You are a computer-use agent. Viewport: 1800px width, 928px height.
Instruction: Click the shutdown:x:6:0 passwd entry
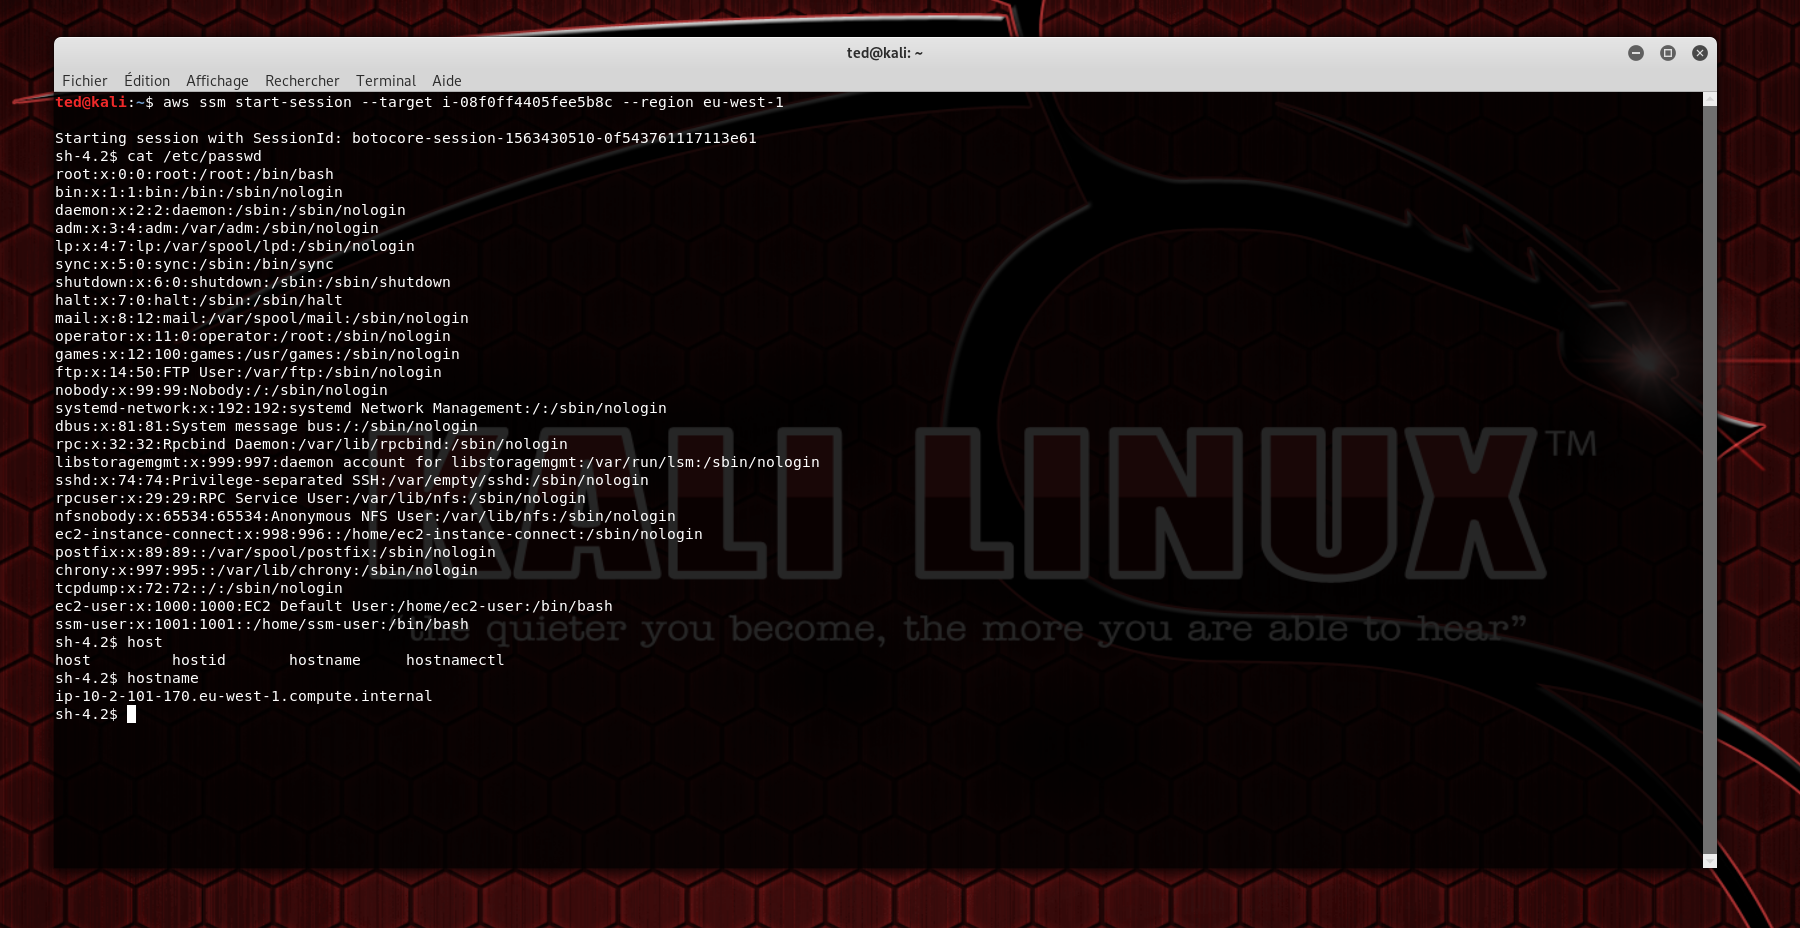coord(253,282)
